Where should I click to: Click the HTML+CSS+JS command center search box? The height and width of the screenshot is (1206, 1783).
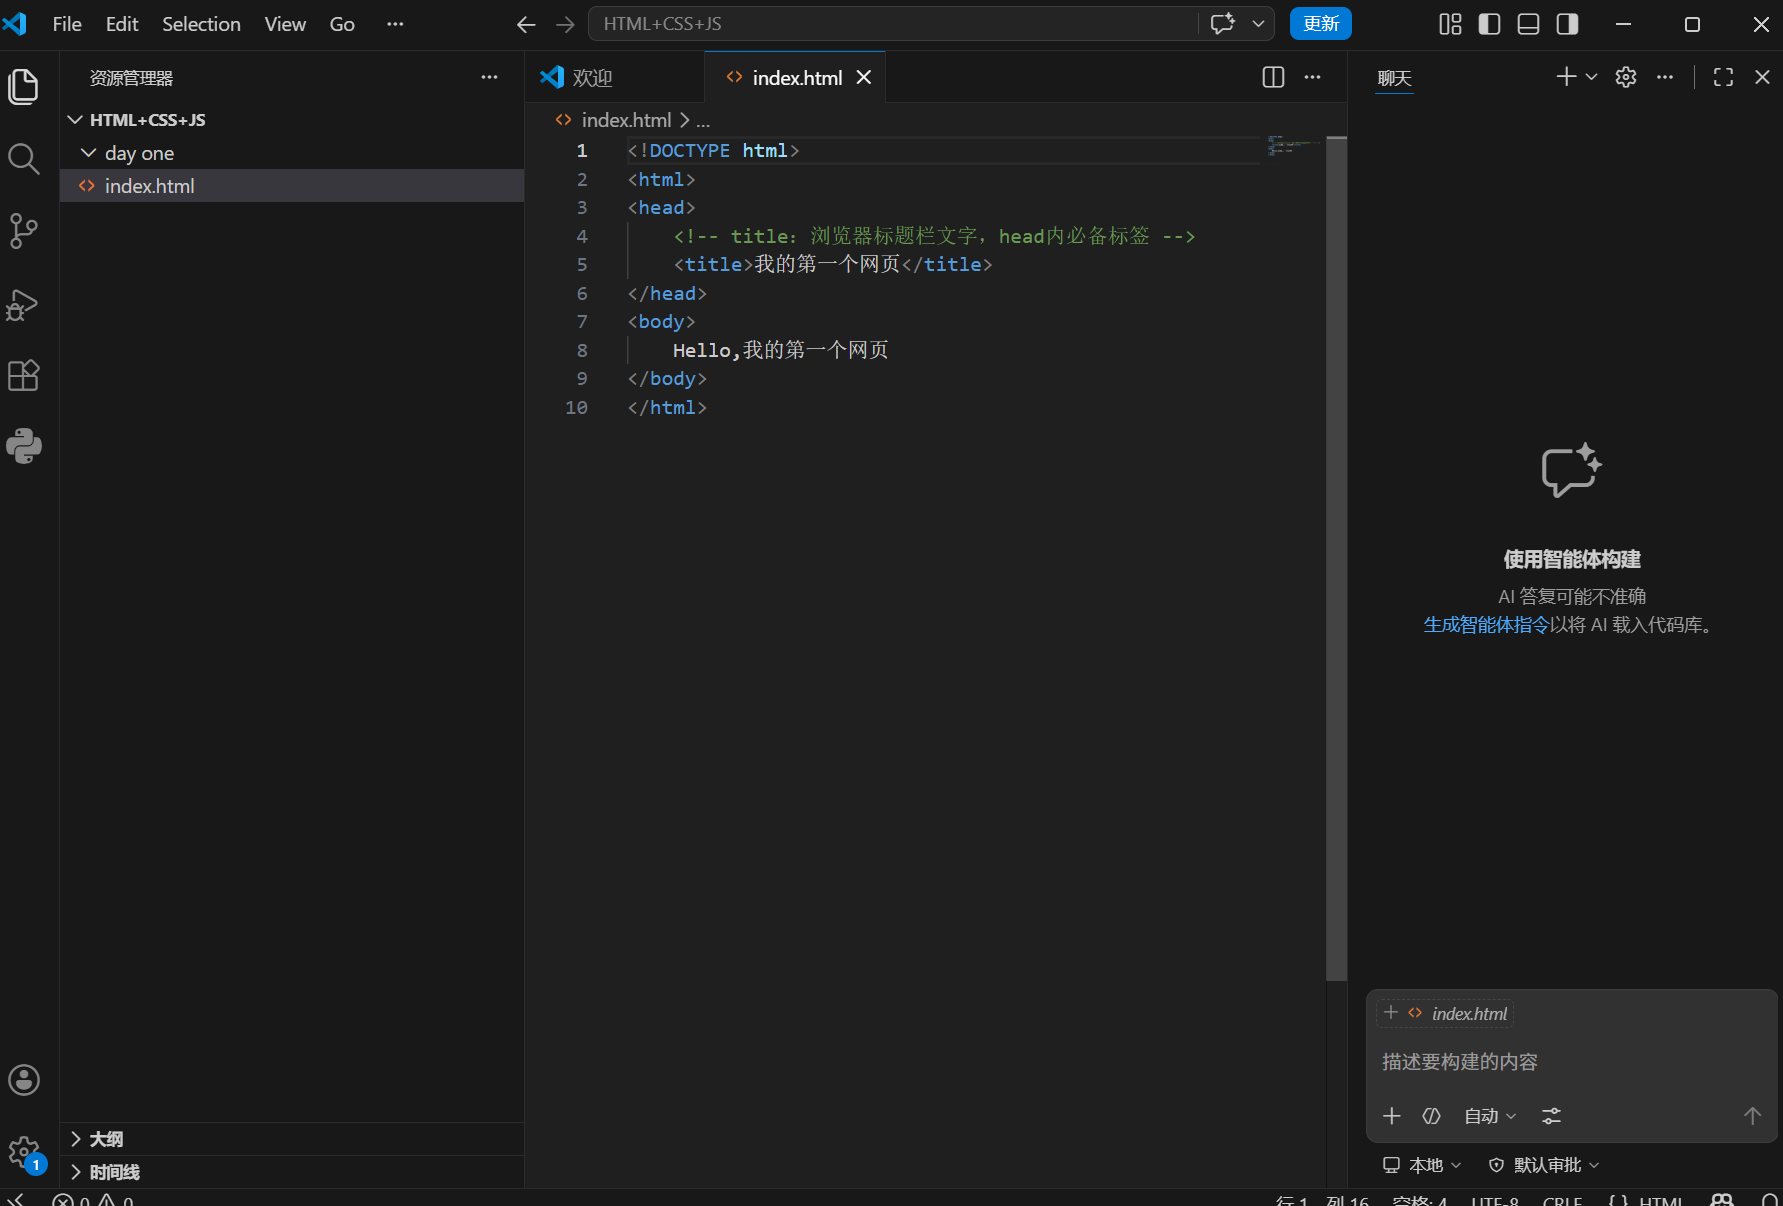pyautogui.click(x=893, y=24)
